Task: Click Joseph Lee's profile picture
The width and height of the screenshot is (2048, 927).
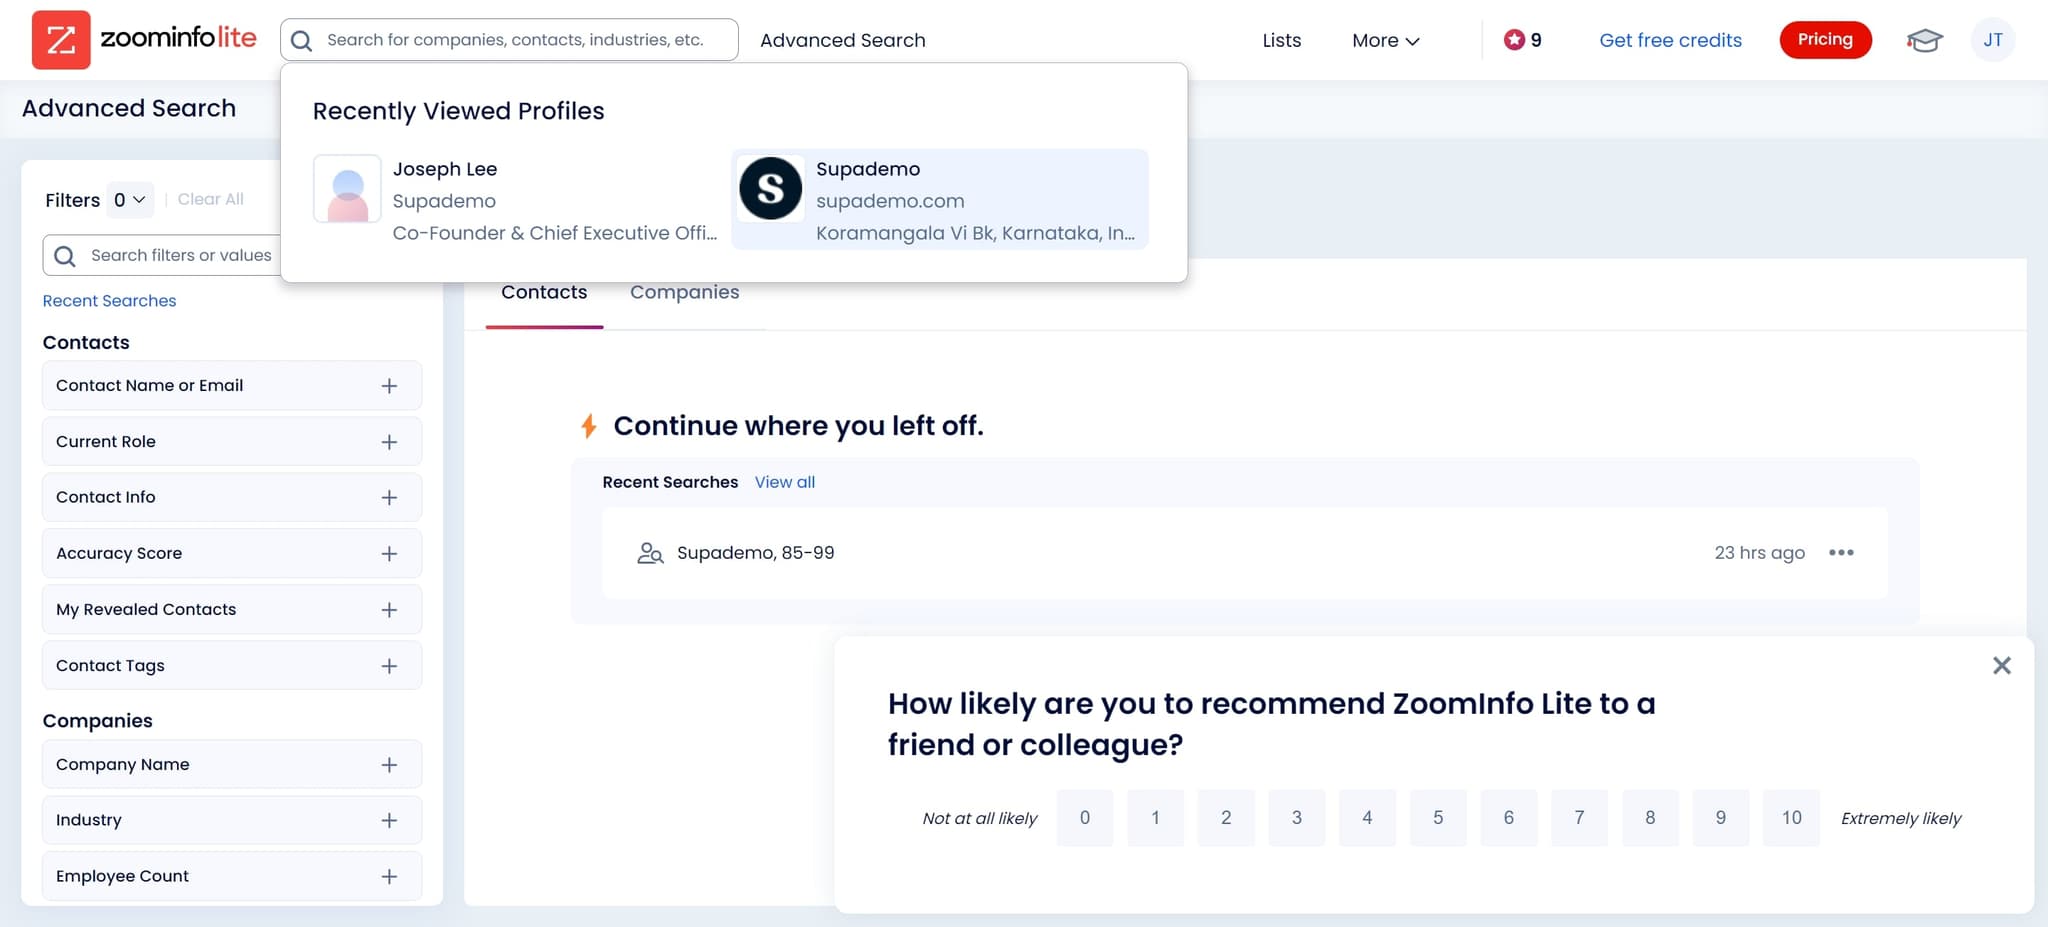Action: point(346,188)
